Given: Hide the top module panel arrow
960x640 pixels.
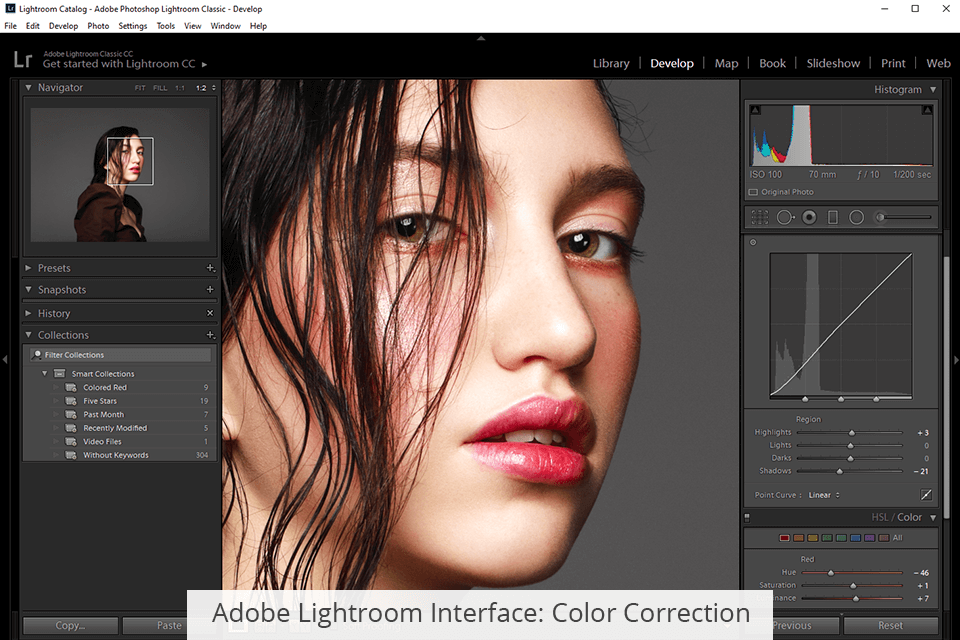Looking at the screenshot, I should click(x=481, y=38).
